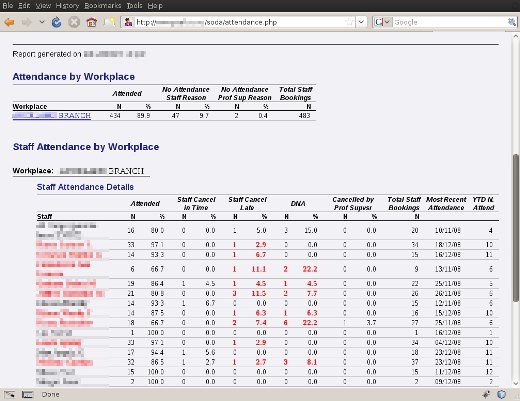Open the File menu
520x401 pixels.
[8, 6]
